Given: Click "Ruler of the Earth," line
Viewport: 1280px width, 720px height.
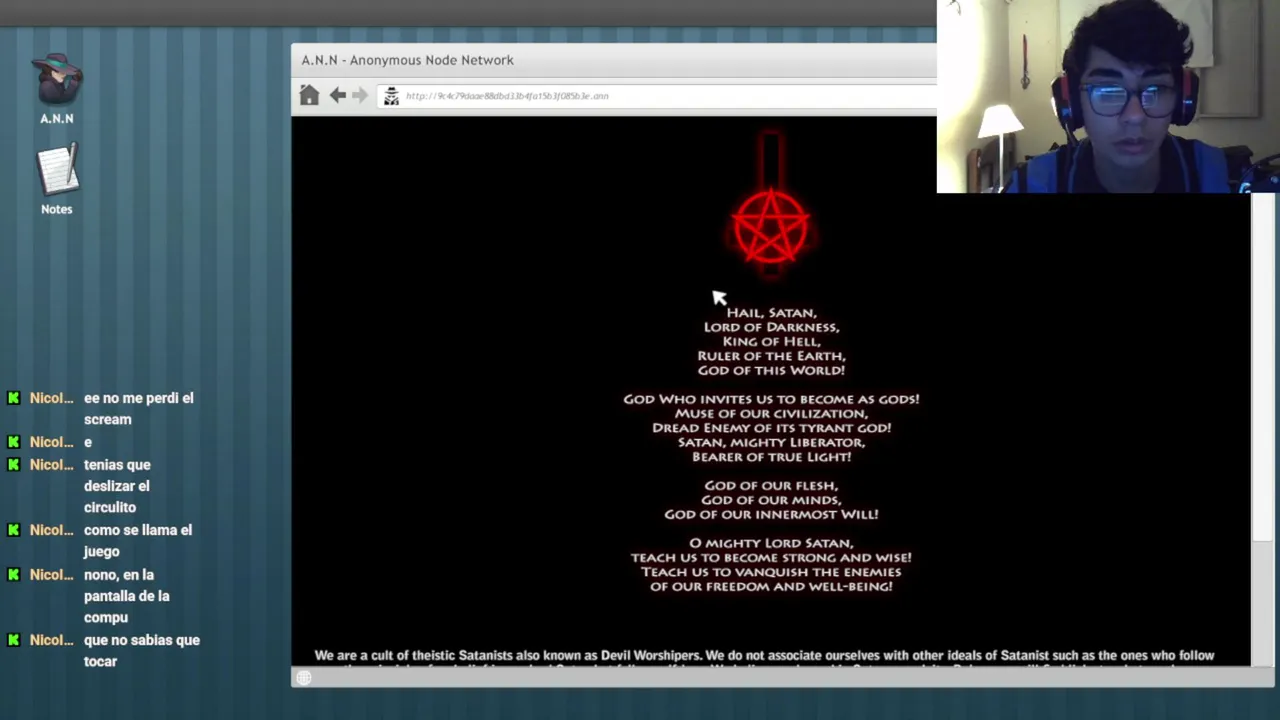Looking at the screenshot, I should (771, 356).
